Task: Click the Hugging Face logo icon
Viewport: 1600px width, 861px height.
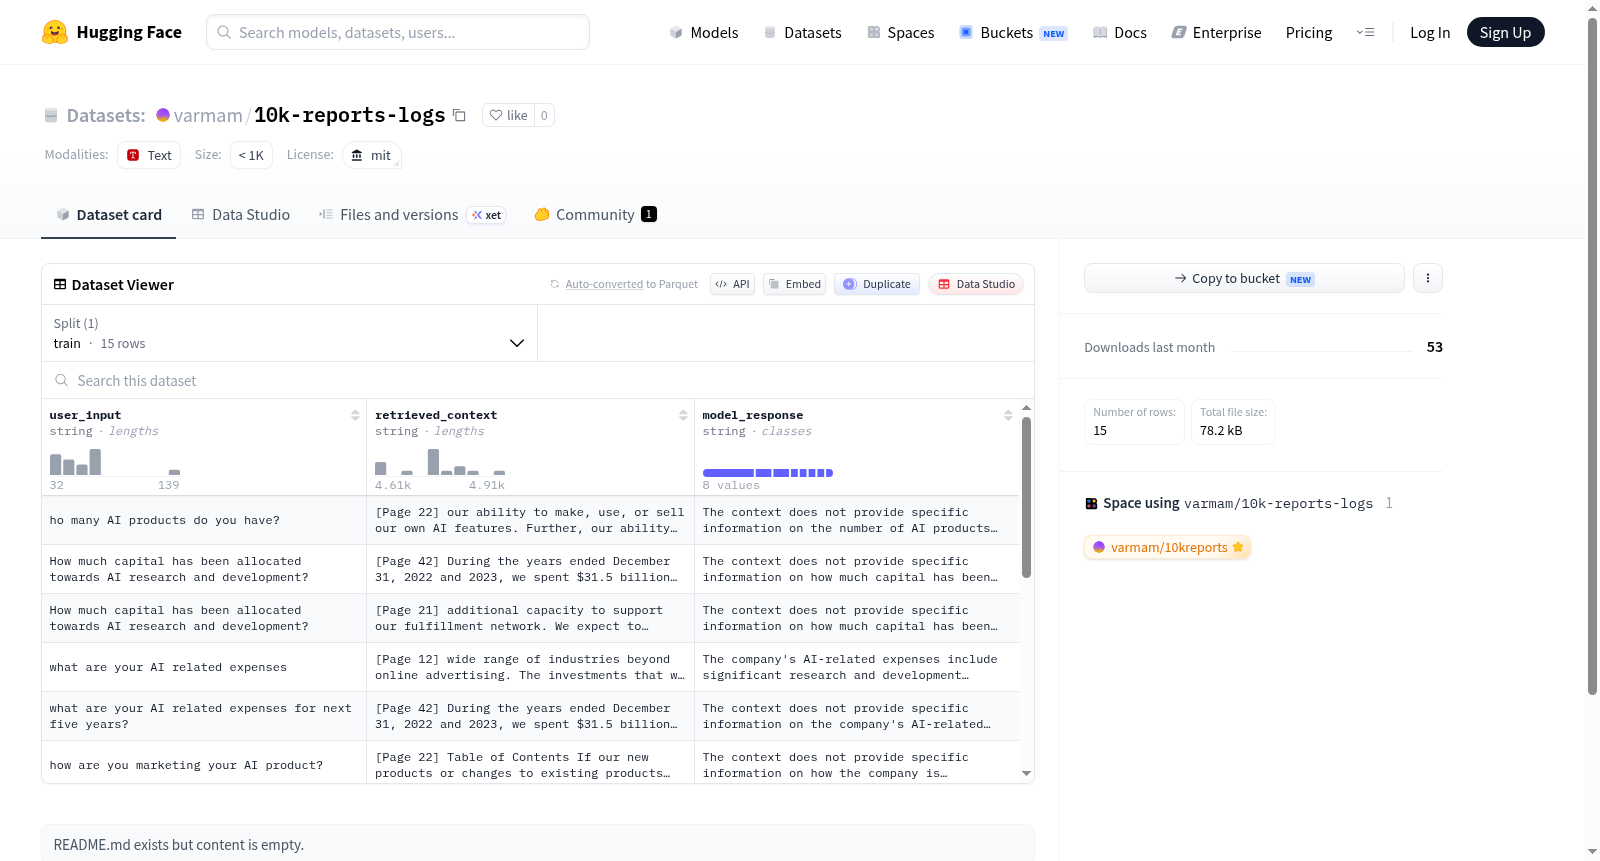Action: (x=55, y=32)
